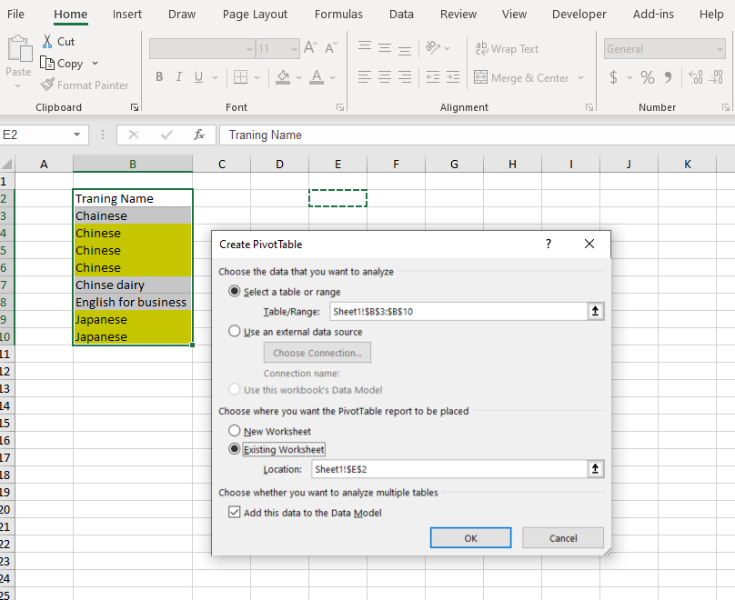The width and height of the screenshot is (735, 600).
Task: Switch to the Formulas tab
Action: (338, 15)
